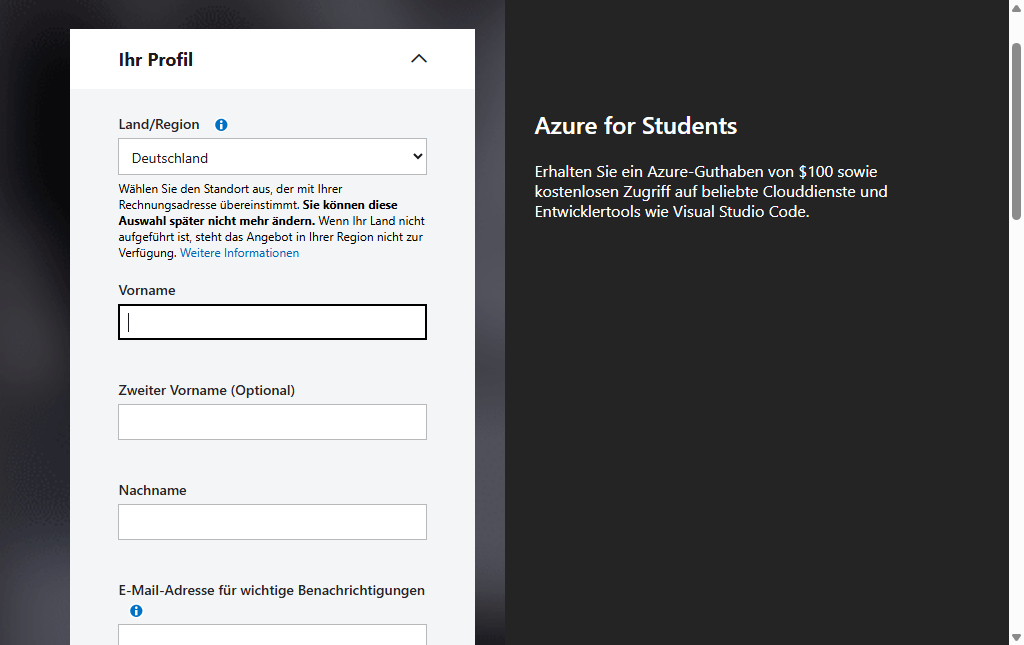Click the Zweiter Vorname (Optional) field
Screen dimensions: 1024x645
click(272, 422)
